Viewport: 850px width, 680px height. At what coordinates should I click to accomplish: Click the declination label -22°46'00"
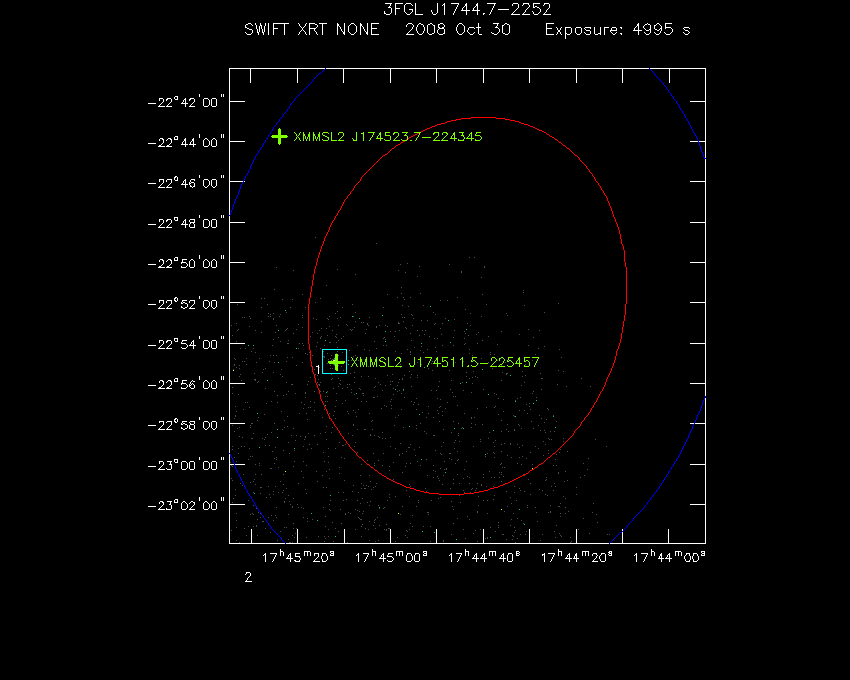coord(186,183)
